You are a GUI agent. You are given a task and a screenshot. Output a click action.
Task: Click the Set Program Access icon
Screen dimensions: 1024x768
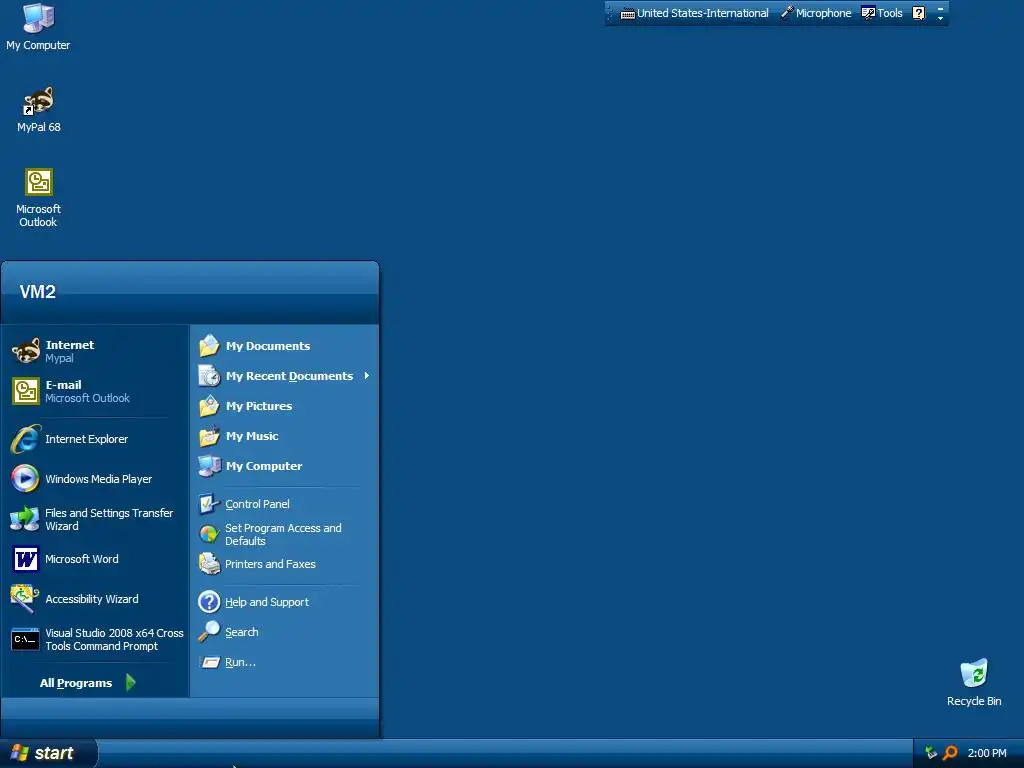coord(209,534)
